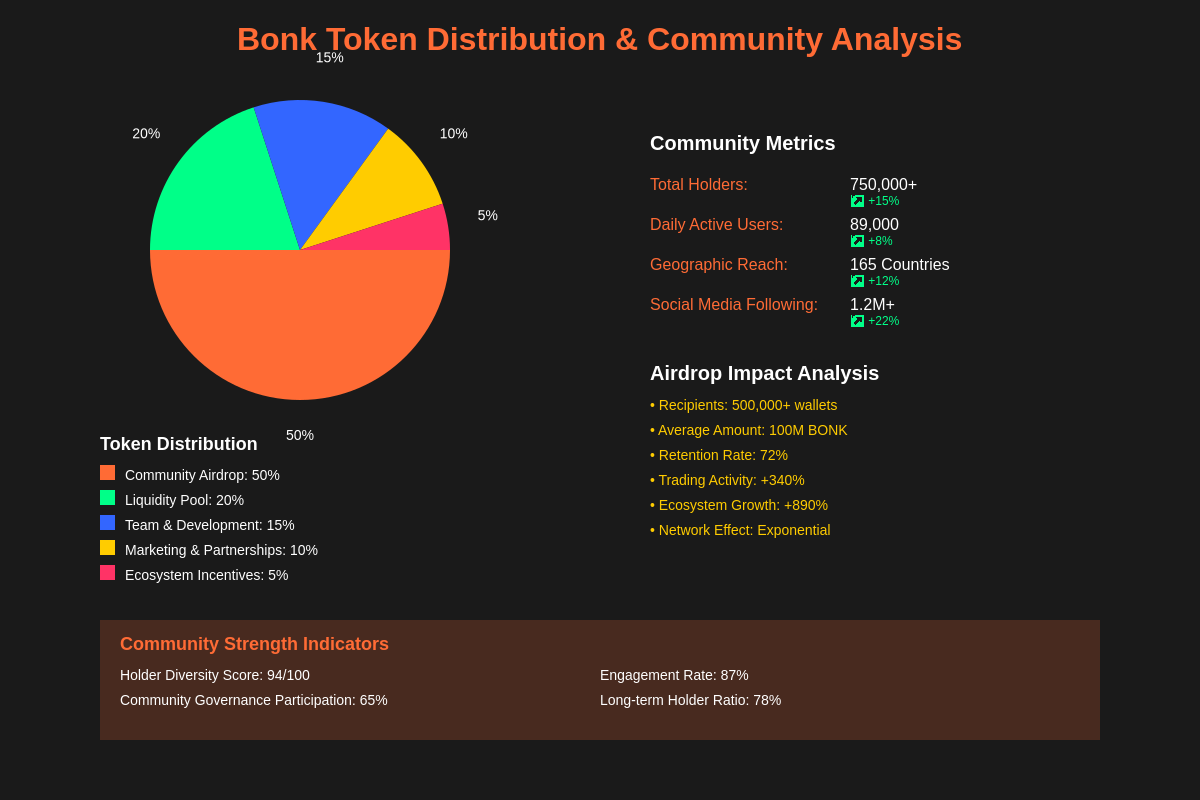1200x800 pixels.
Task: Click the +8% growth figure
Action: (880, 241)
